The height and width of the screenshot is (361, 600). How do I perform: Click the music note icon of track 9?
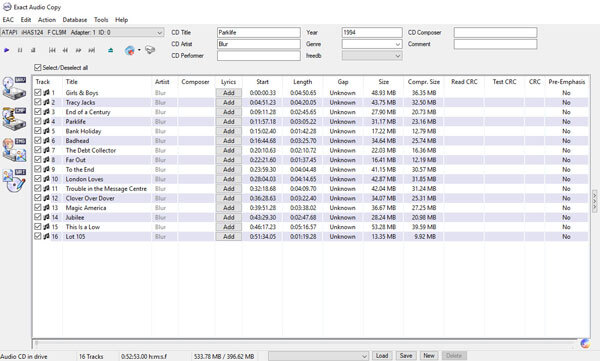tap(46, 169)
